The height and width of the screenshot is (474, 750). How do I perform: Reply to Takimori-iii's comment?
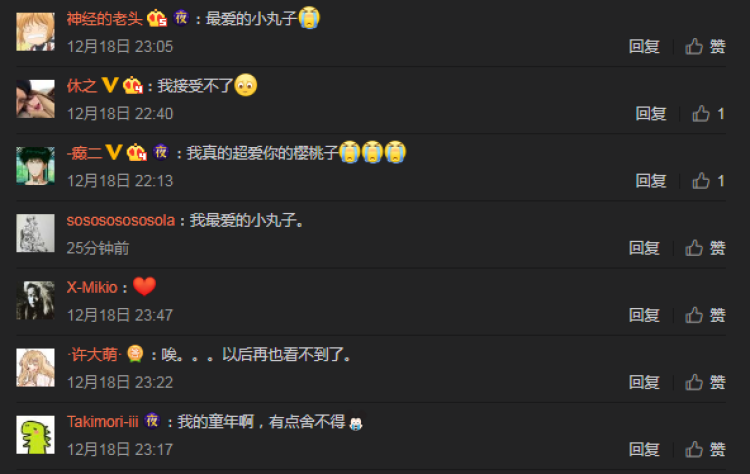[x=644, y=450]
